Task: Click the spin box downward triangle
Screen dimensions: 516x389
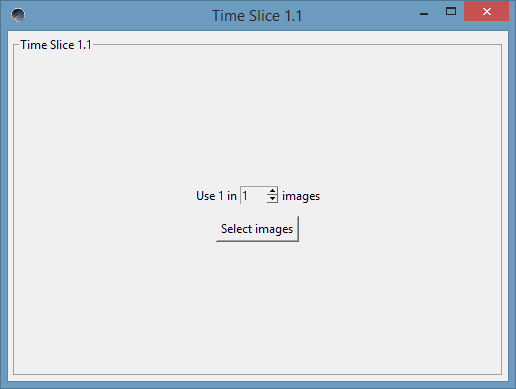Action: (272, 199)
